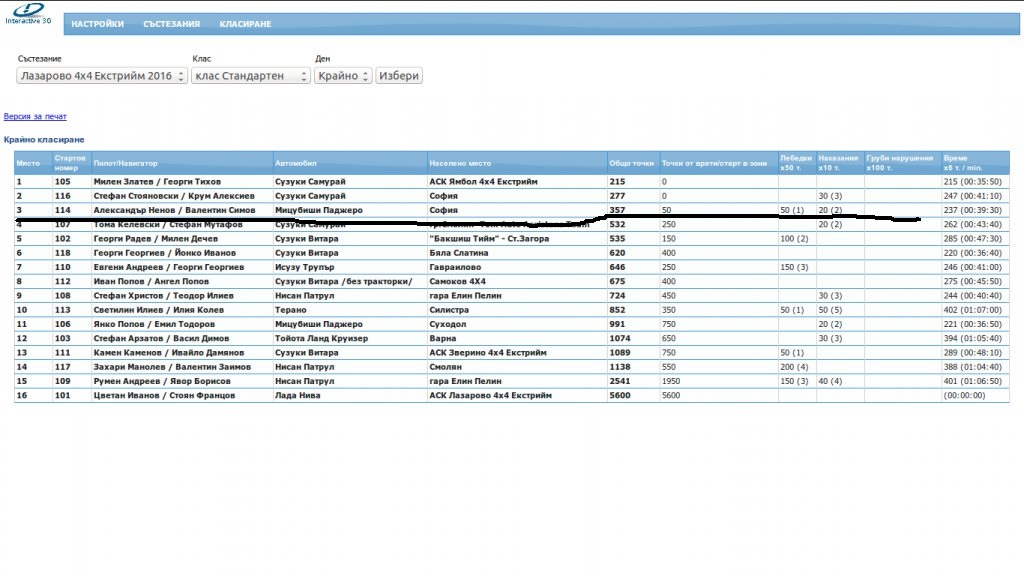Open the Версия за печат link
Image resolution: width=1024 pixels, height=576 pixels.
coord(35,116)
